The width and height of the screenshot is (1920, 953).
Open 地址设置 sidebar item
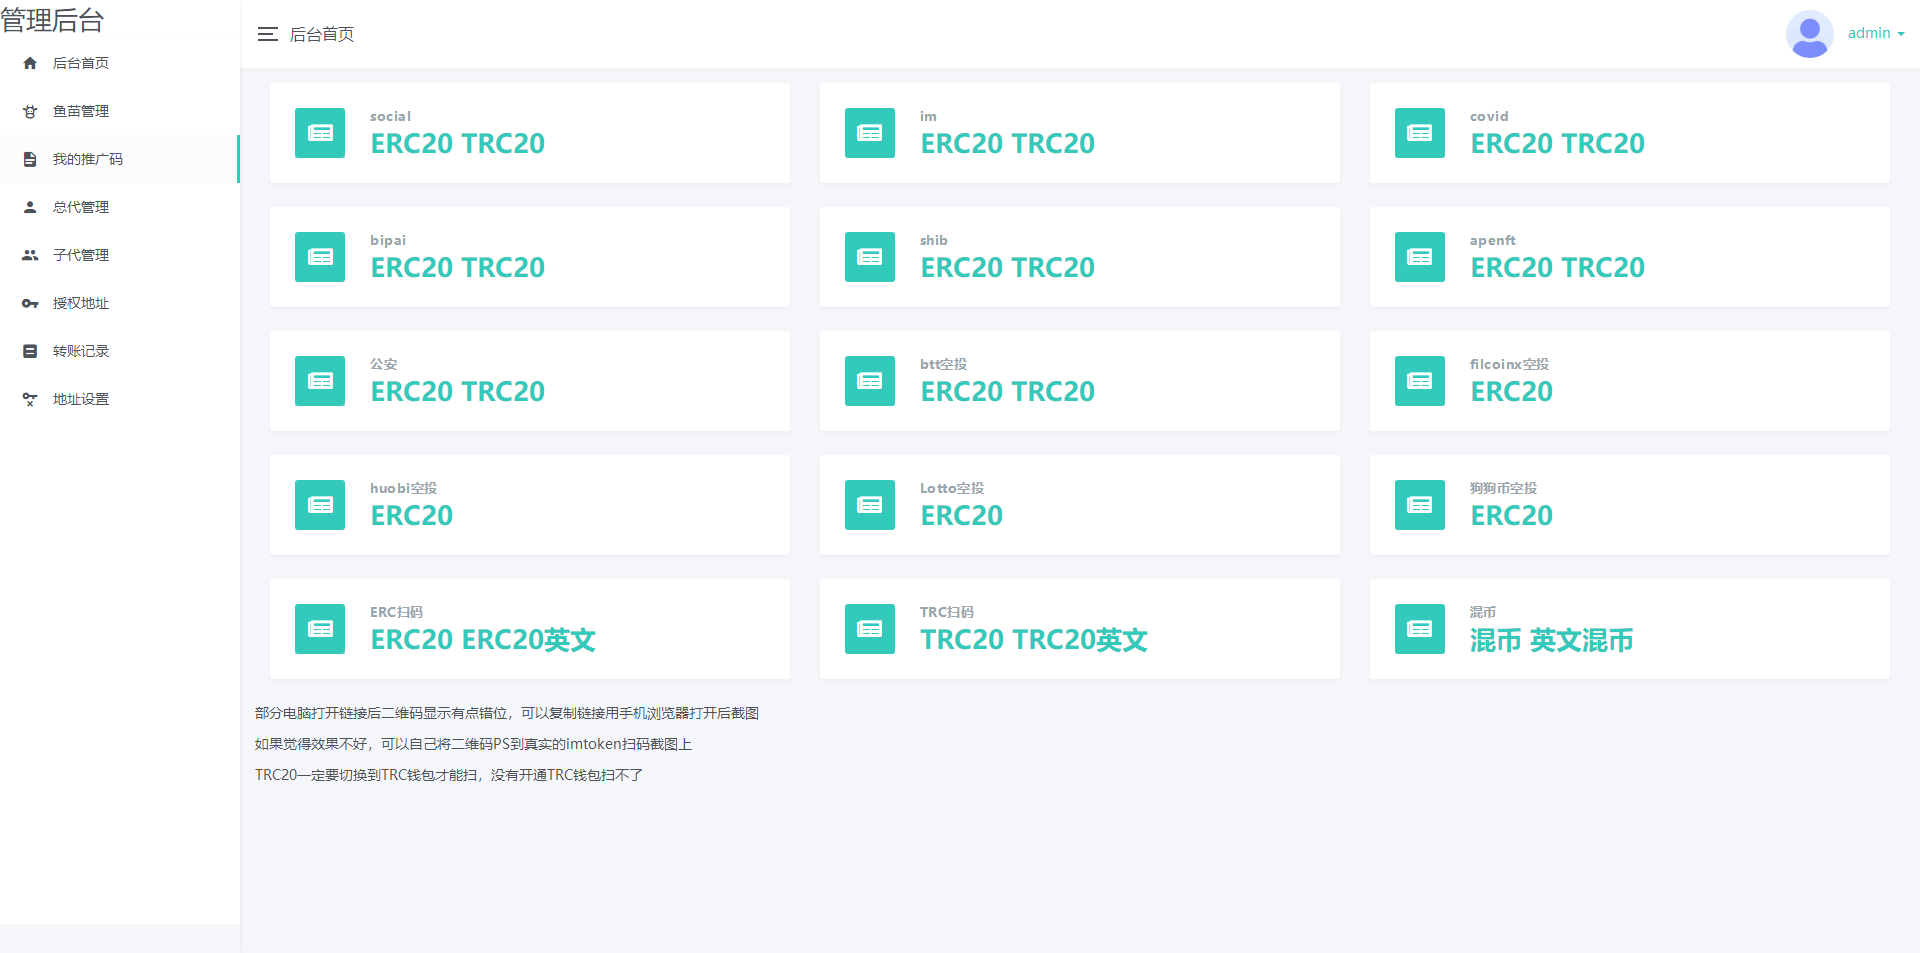pos(120,399)
